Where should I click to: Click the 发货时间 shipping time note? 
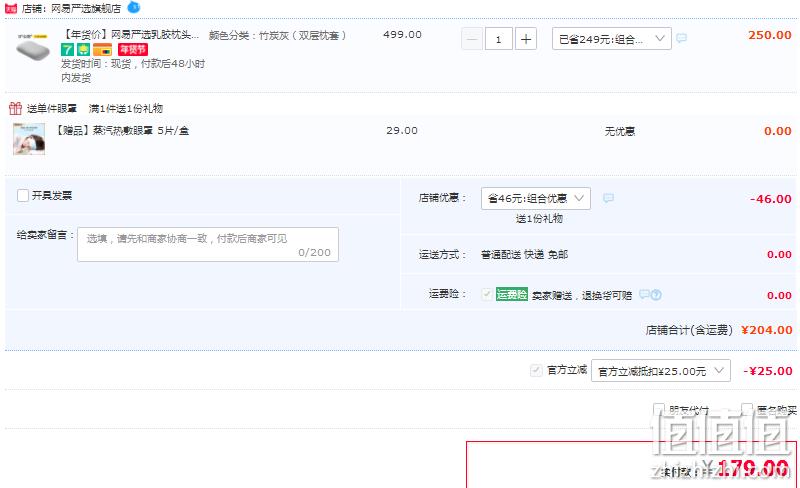tap(133, 70)
